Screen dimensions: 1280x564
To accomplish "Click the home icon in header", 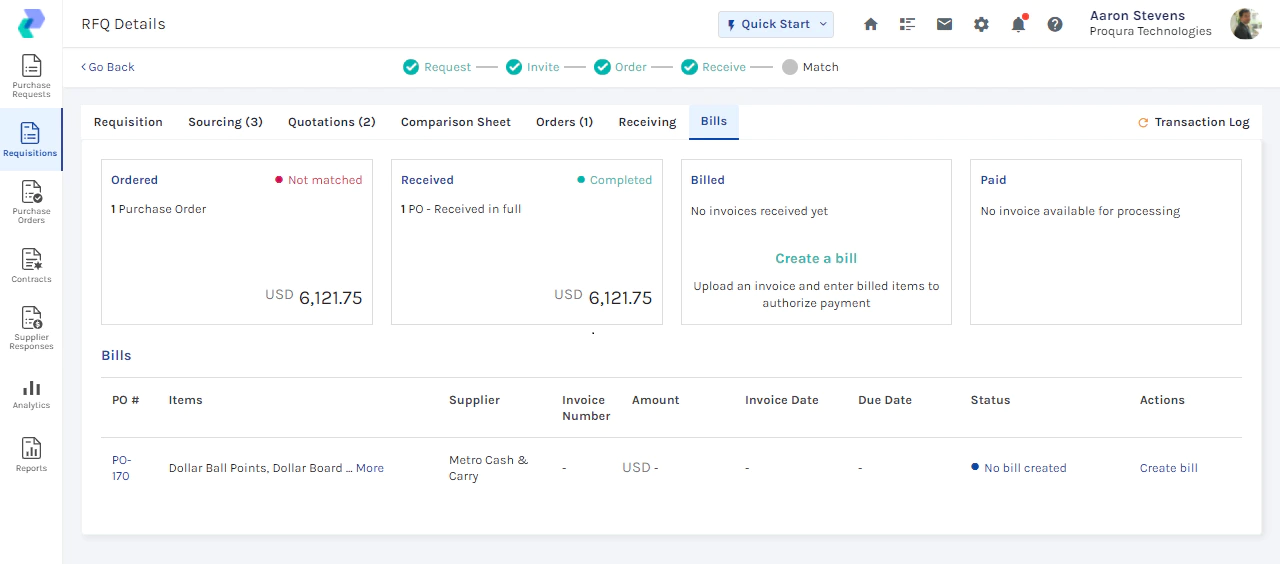I will click(870, 24).
